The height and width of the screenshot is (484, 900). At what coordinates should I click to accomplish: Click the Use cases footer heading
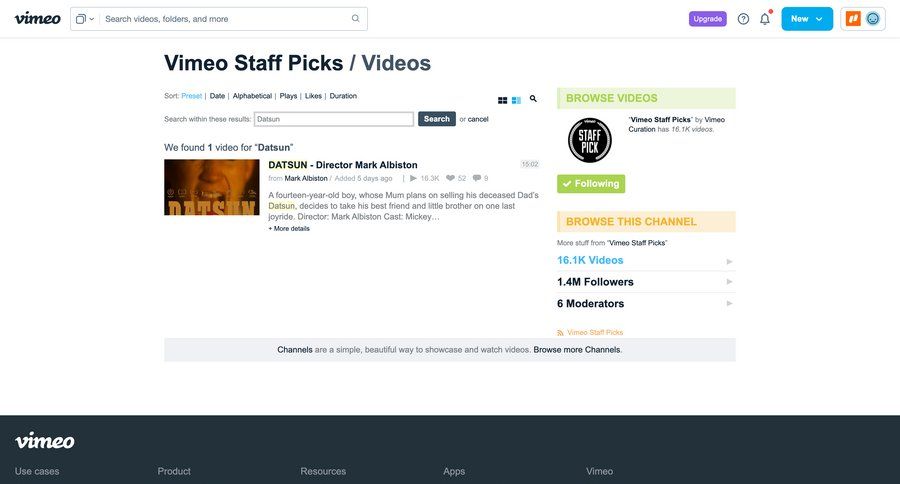coord(37,471)
